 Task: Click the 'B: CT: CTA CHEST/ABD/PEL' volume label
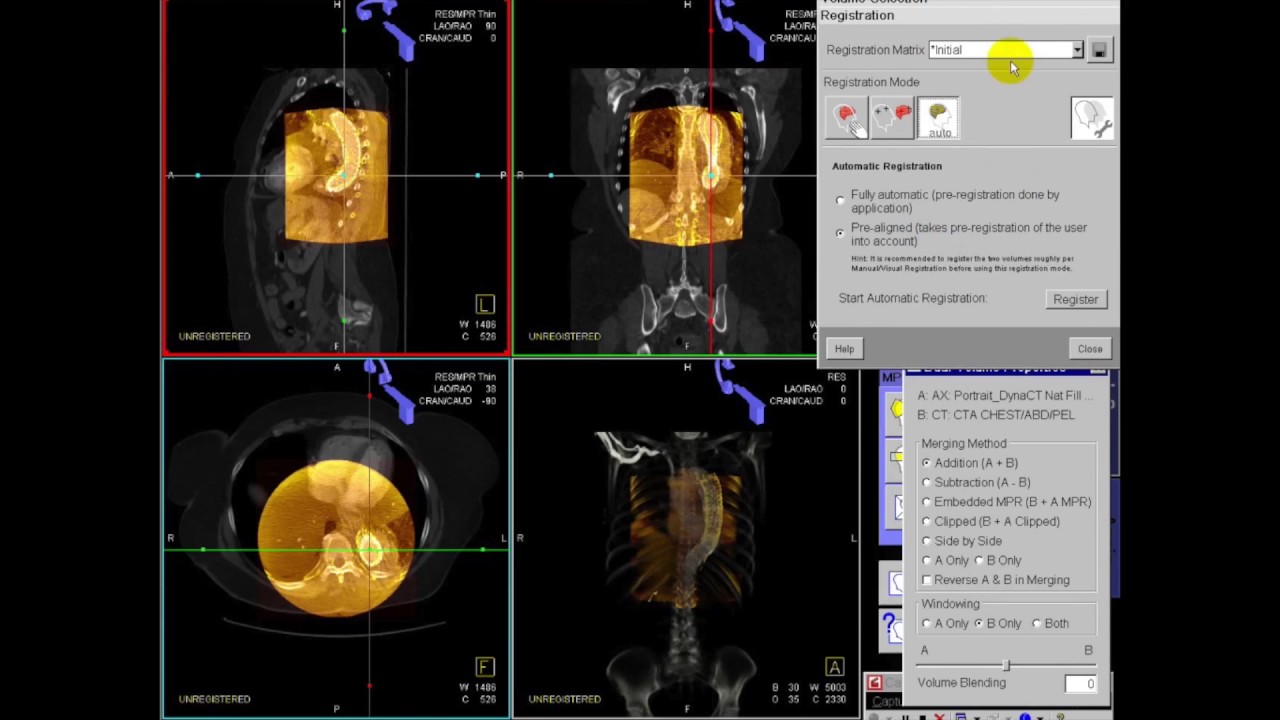click(996, 414)
